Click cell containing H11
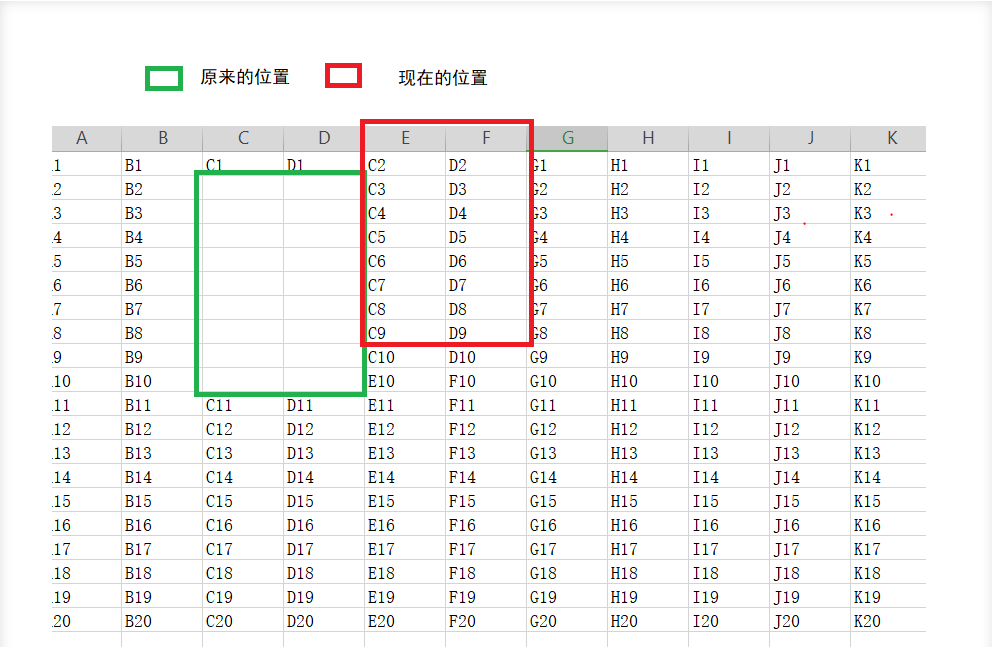This screenshot has width=992, height=647. tap(648, 405)
